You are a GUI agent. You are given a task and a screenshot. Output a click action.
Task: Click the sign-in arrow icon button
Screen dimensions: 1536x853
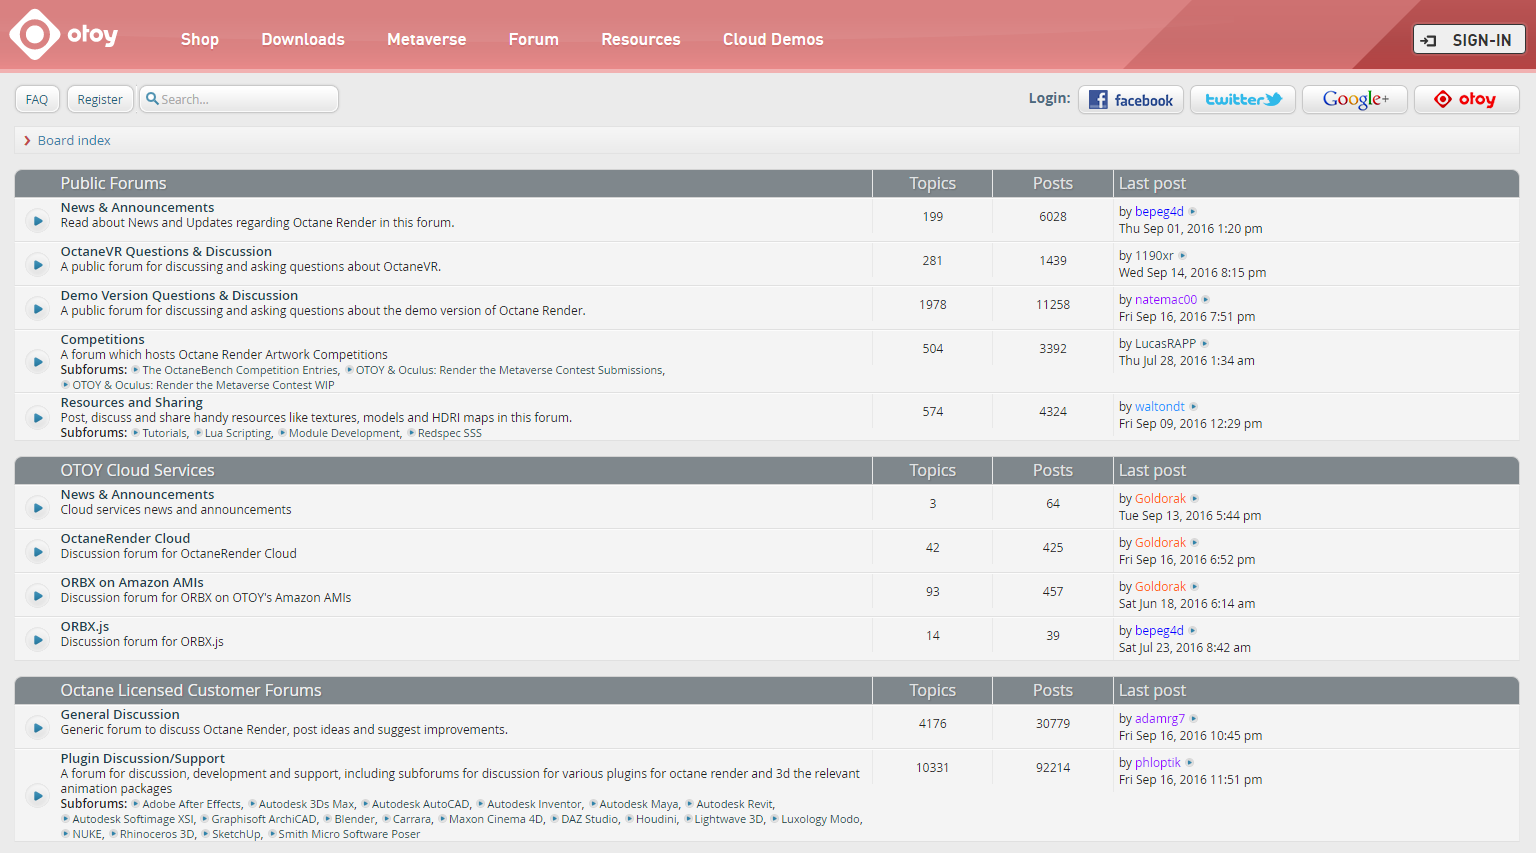pos(1469,40)
